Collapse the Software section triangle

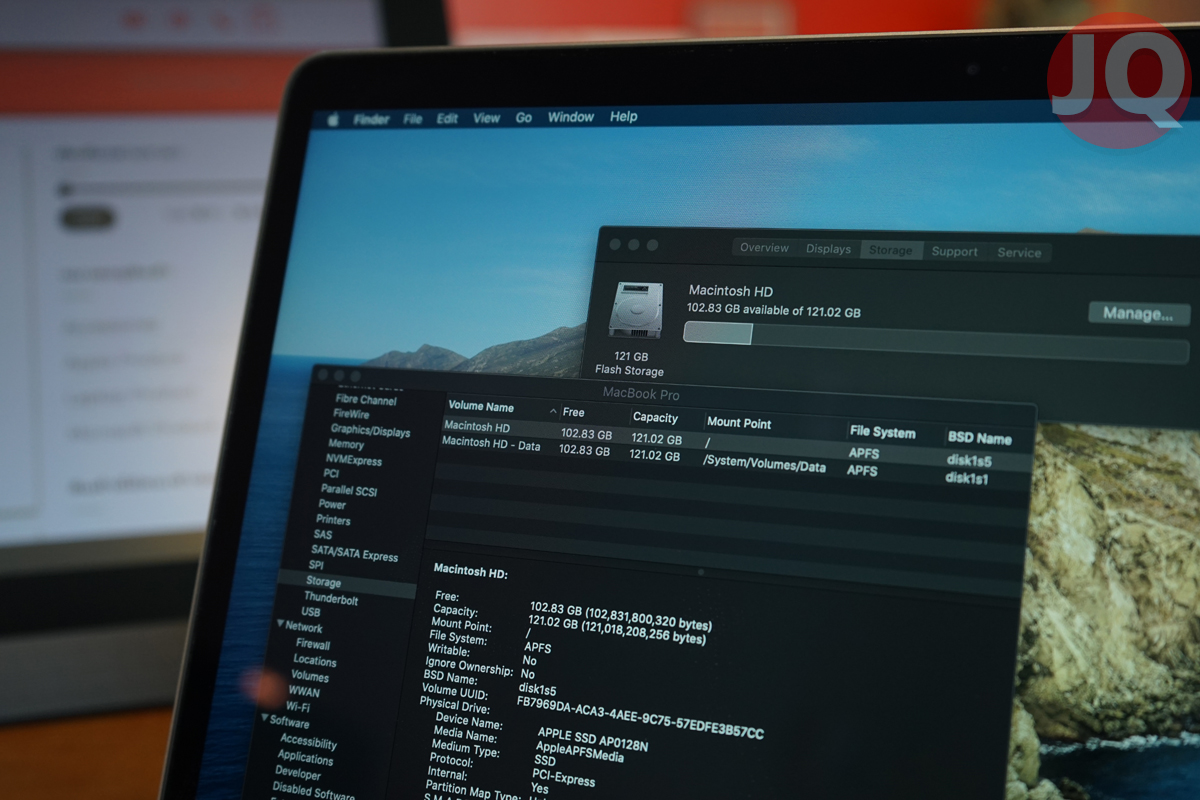[264, 718]
